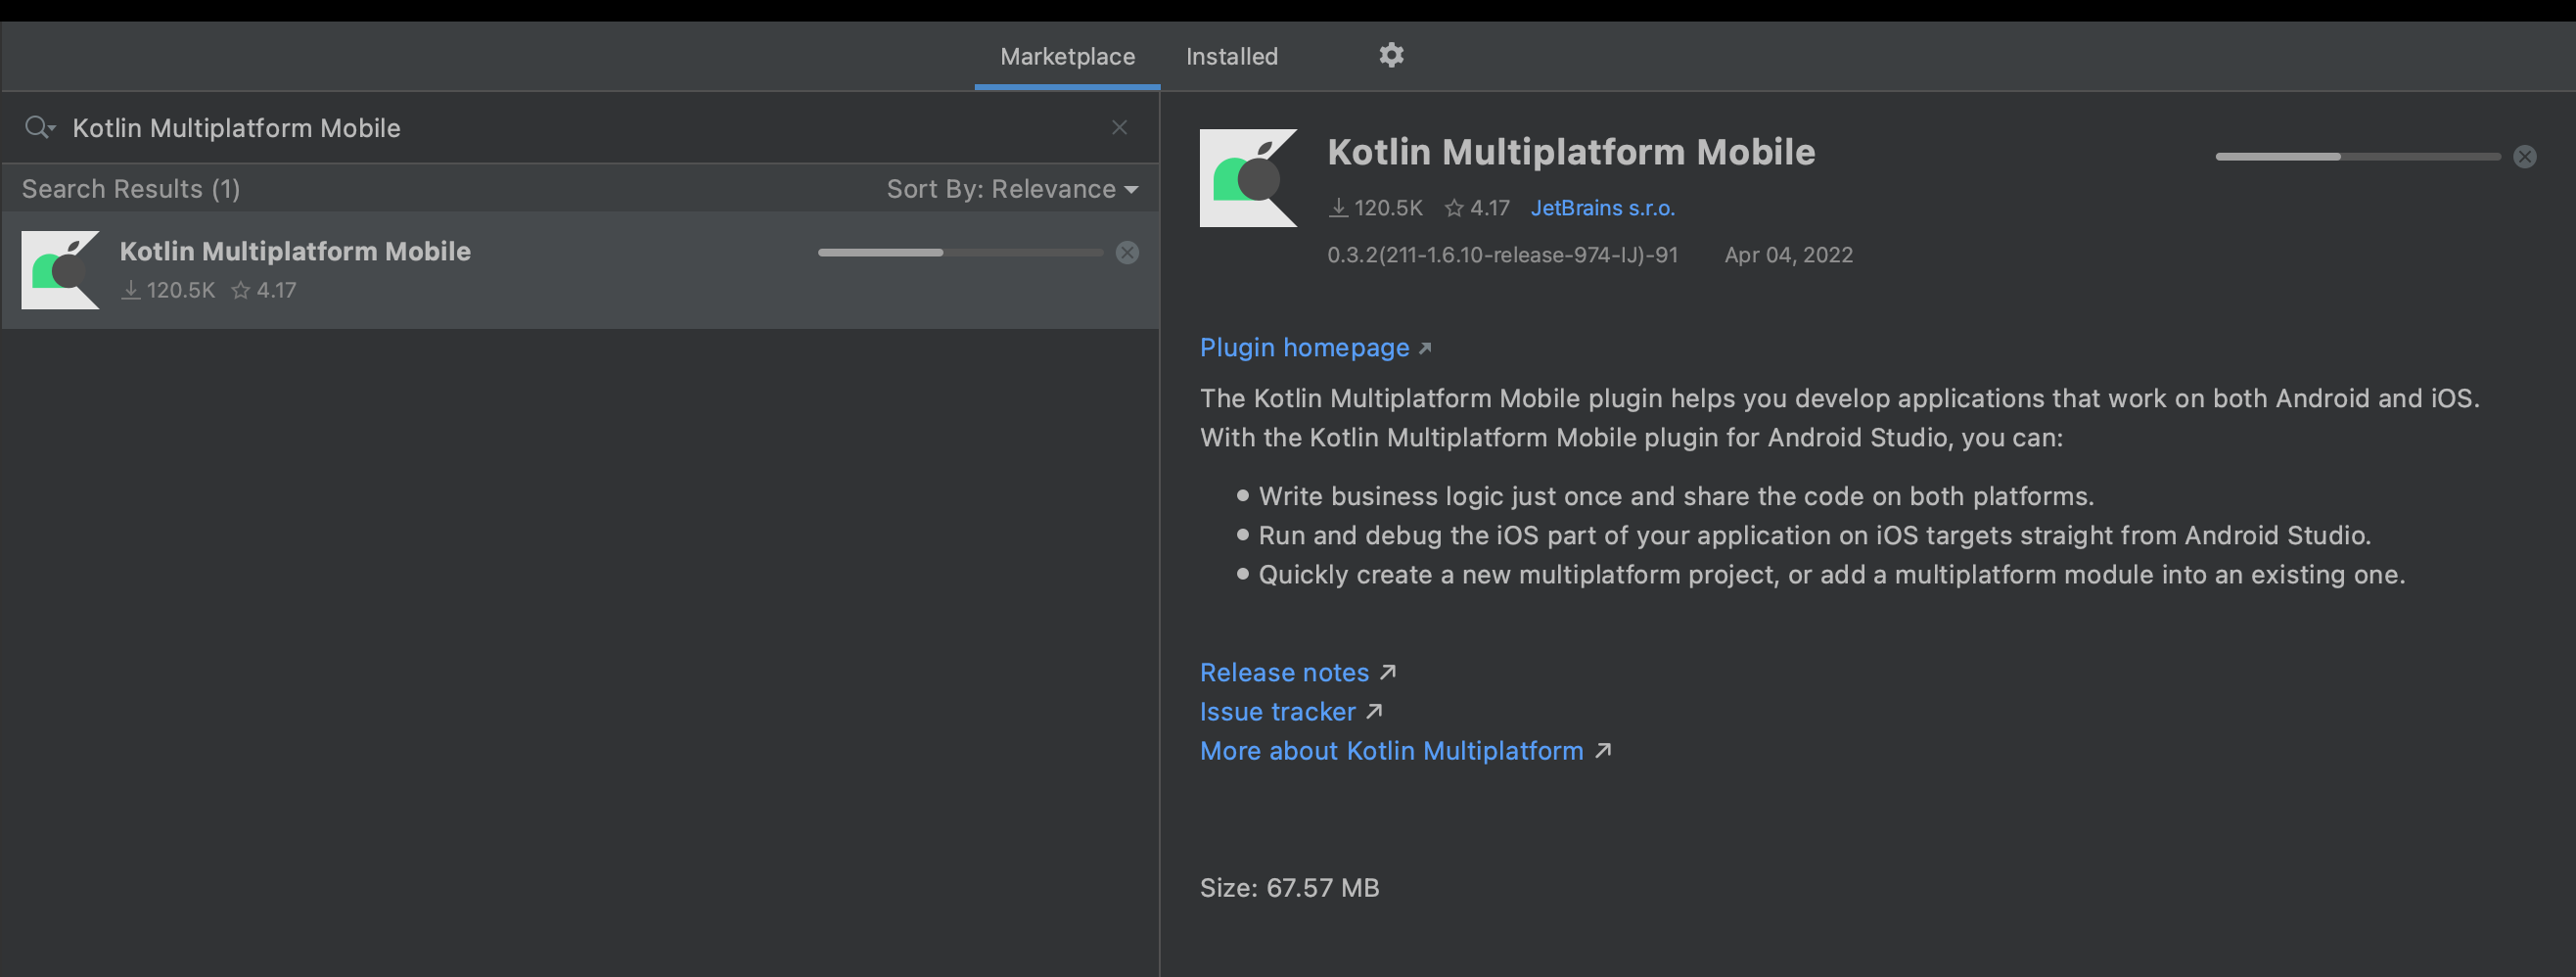Click the 120.5K downloads in the results row
This screenshot has height=977, width=2576.
coord(168,290)
